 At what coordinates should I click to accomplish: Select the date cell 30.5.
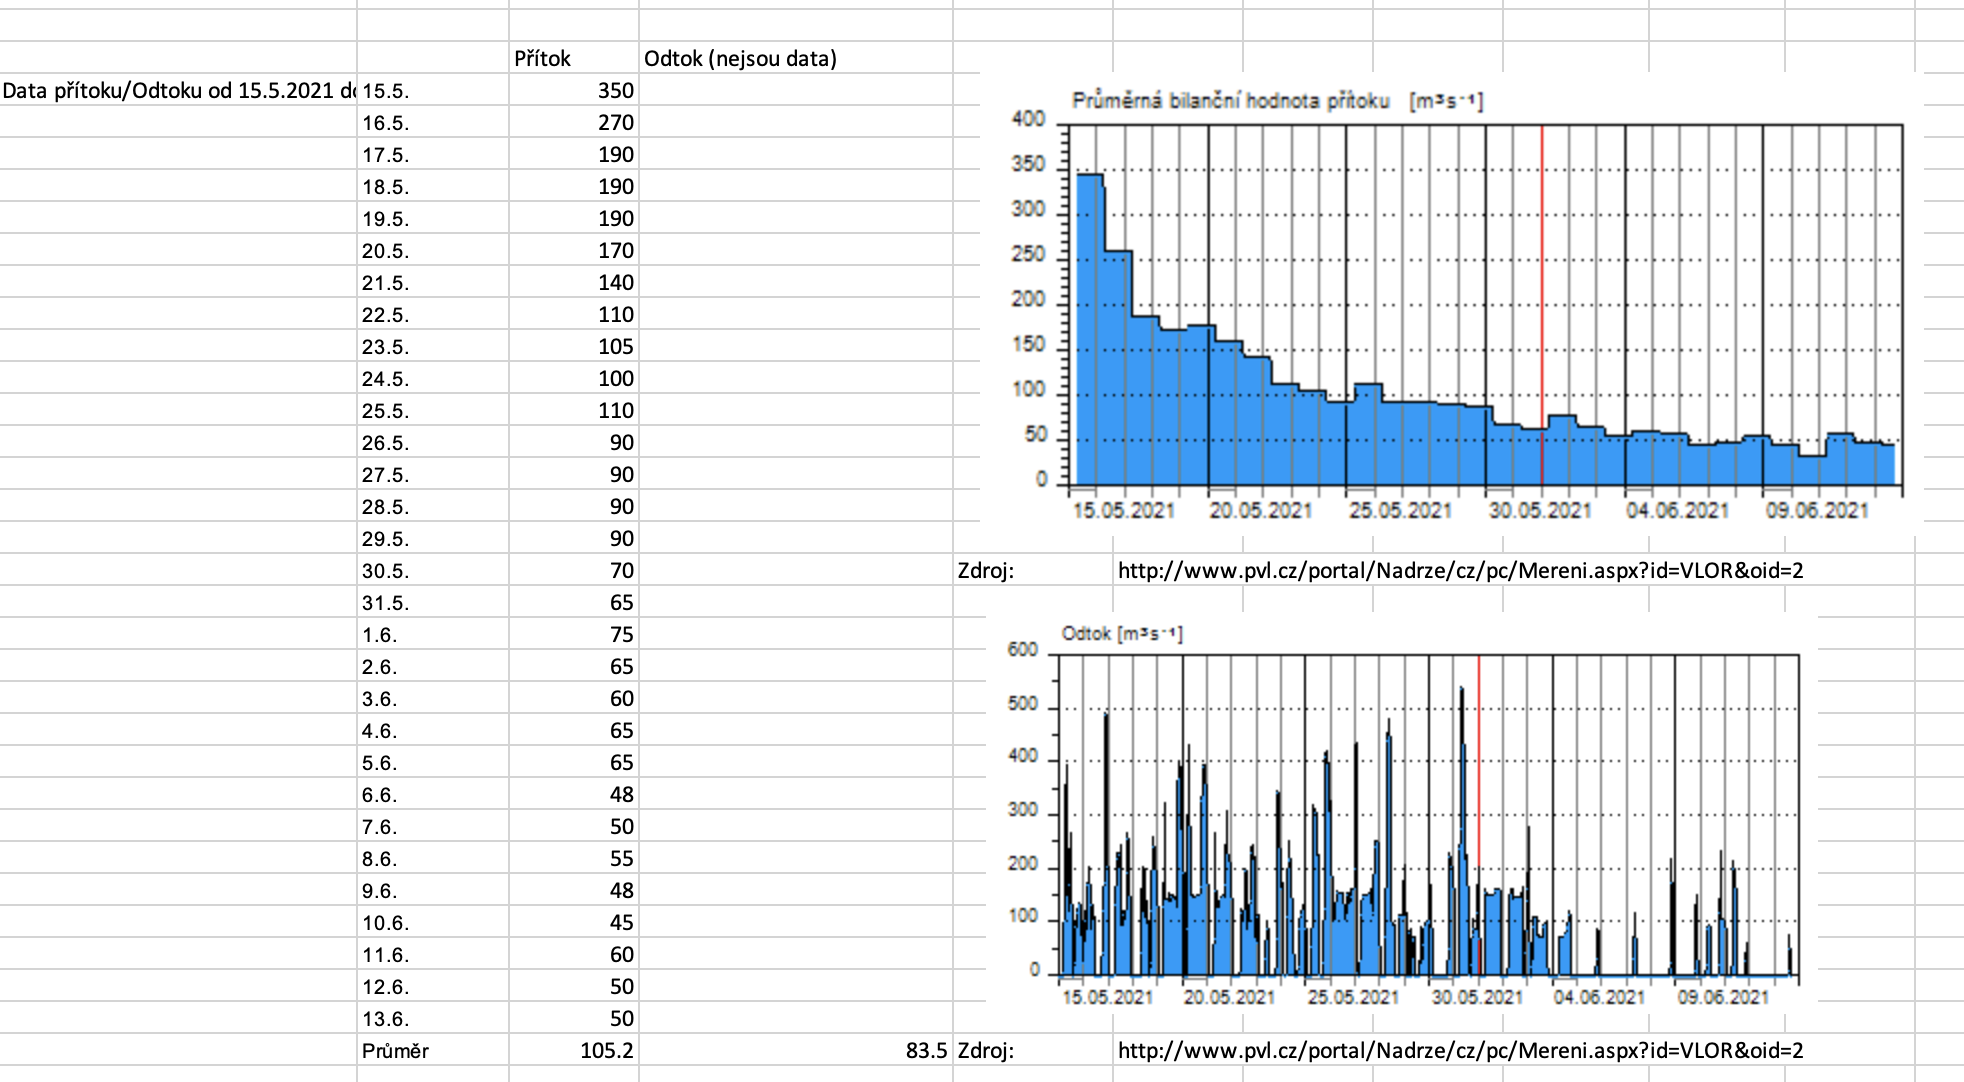pos(432,570)
